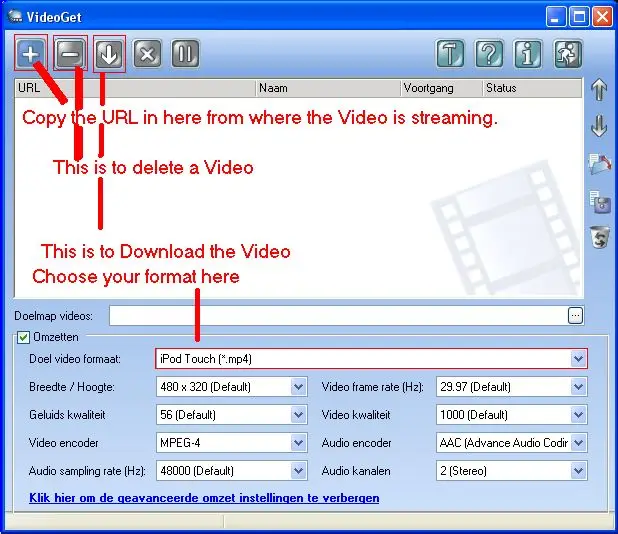This screenshot has width=618, height=534.
Task: Sort by the Naam column header
Action: (328, 88)
